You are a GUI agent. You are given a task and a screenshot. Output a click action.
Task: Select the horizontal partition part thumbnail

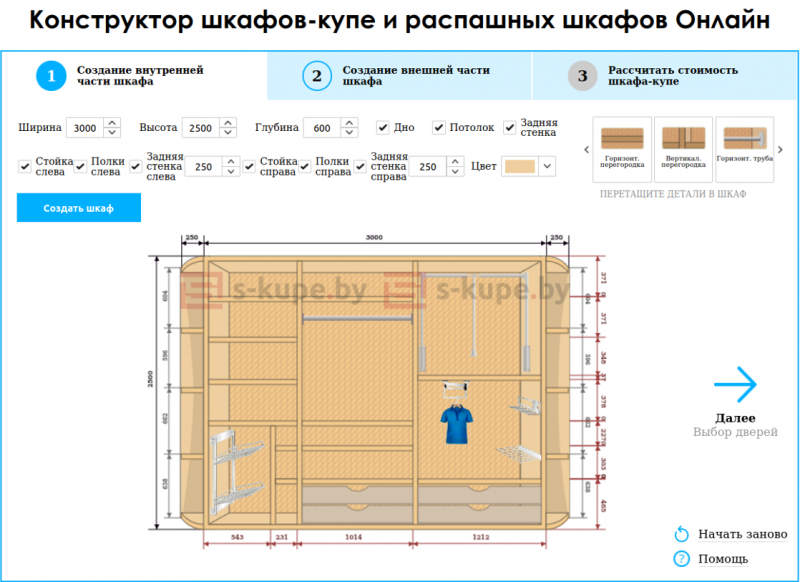click(x=622, y=149)
